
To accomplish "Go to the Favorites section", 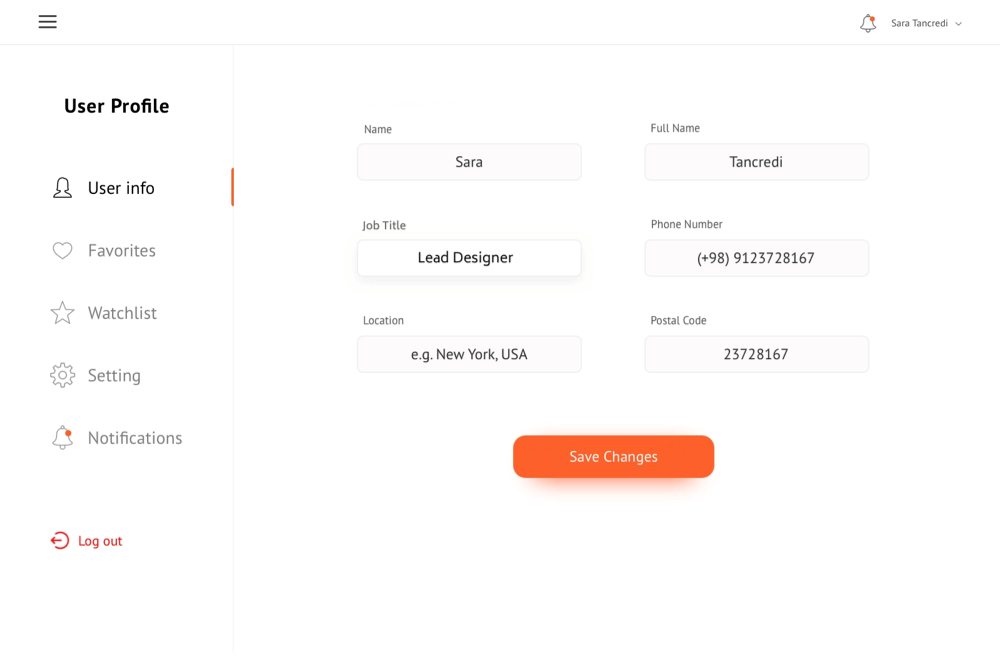I will tap(121, 251).
